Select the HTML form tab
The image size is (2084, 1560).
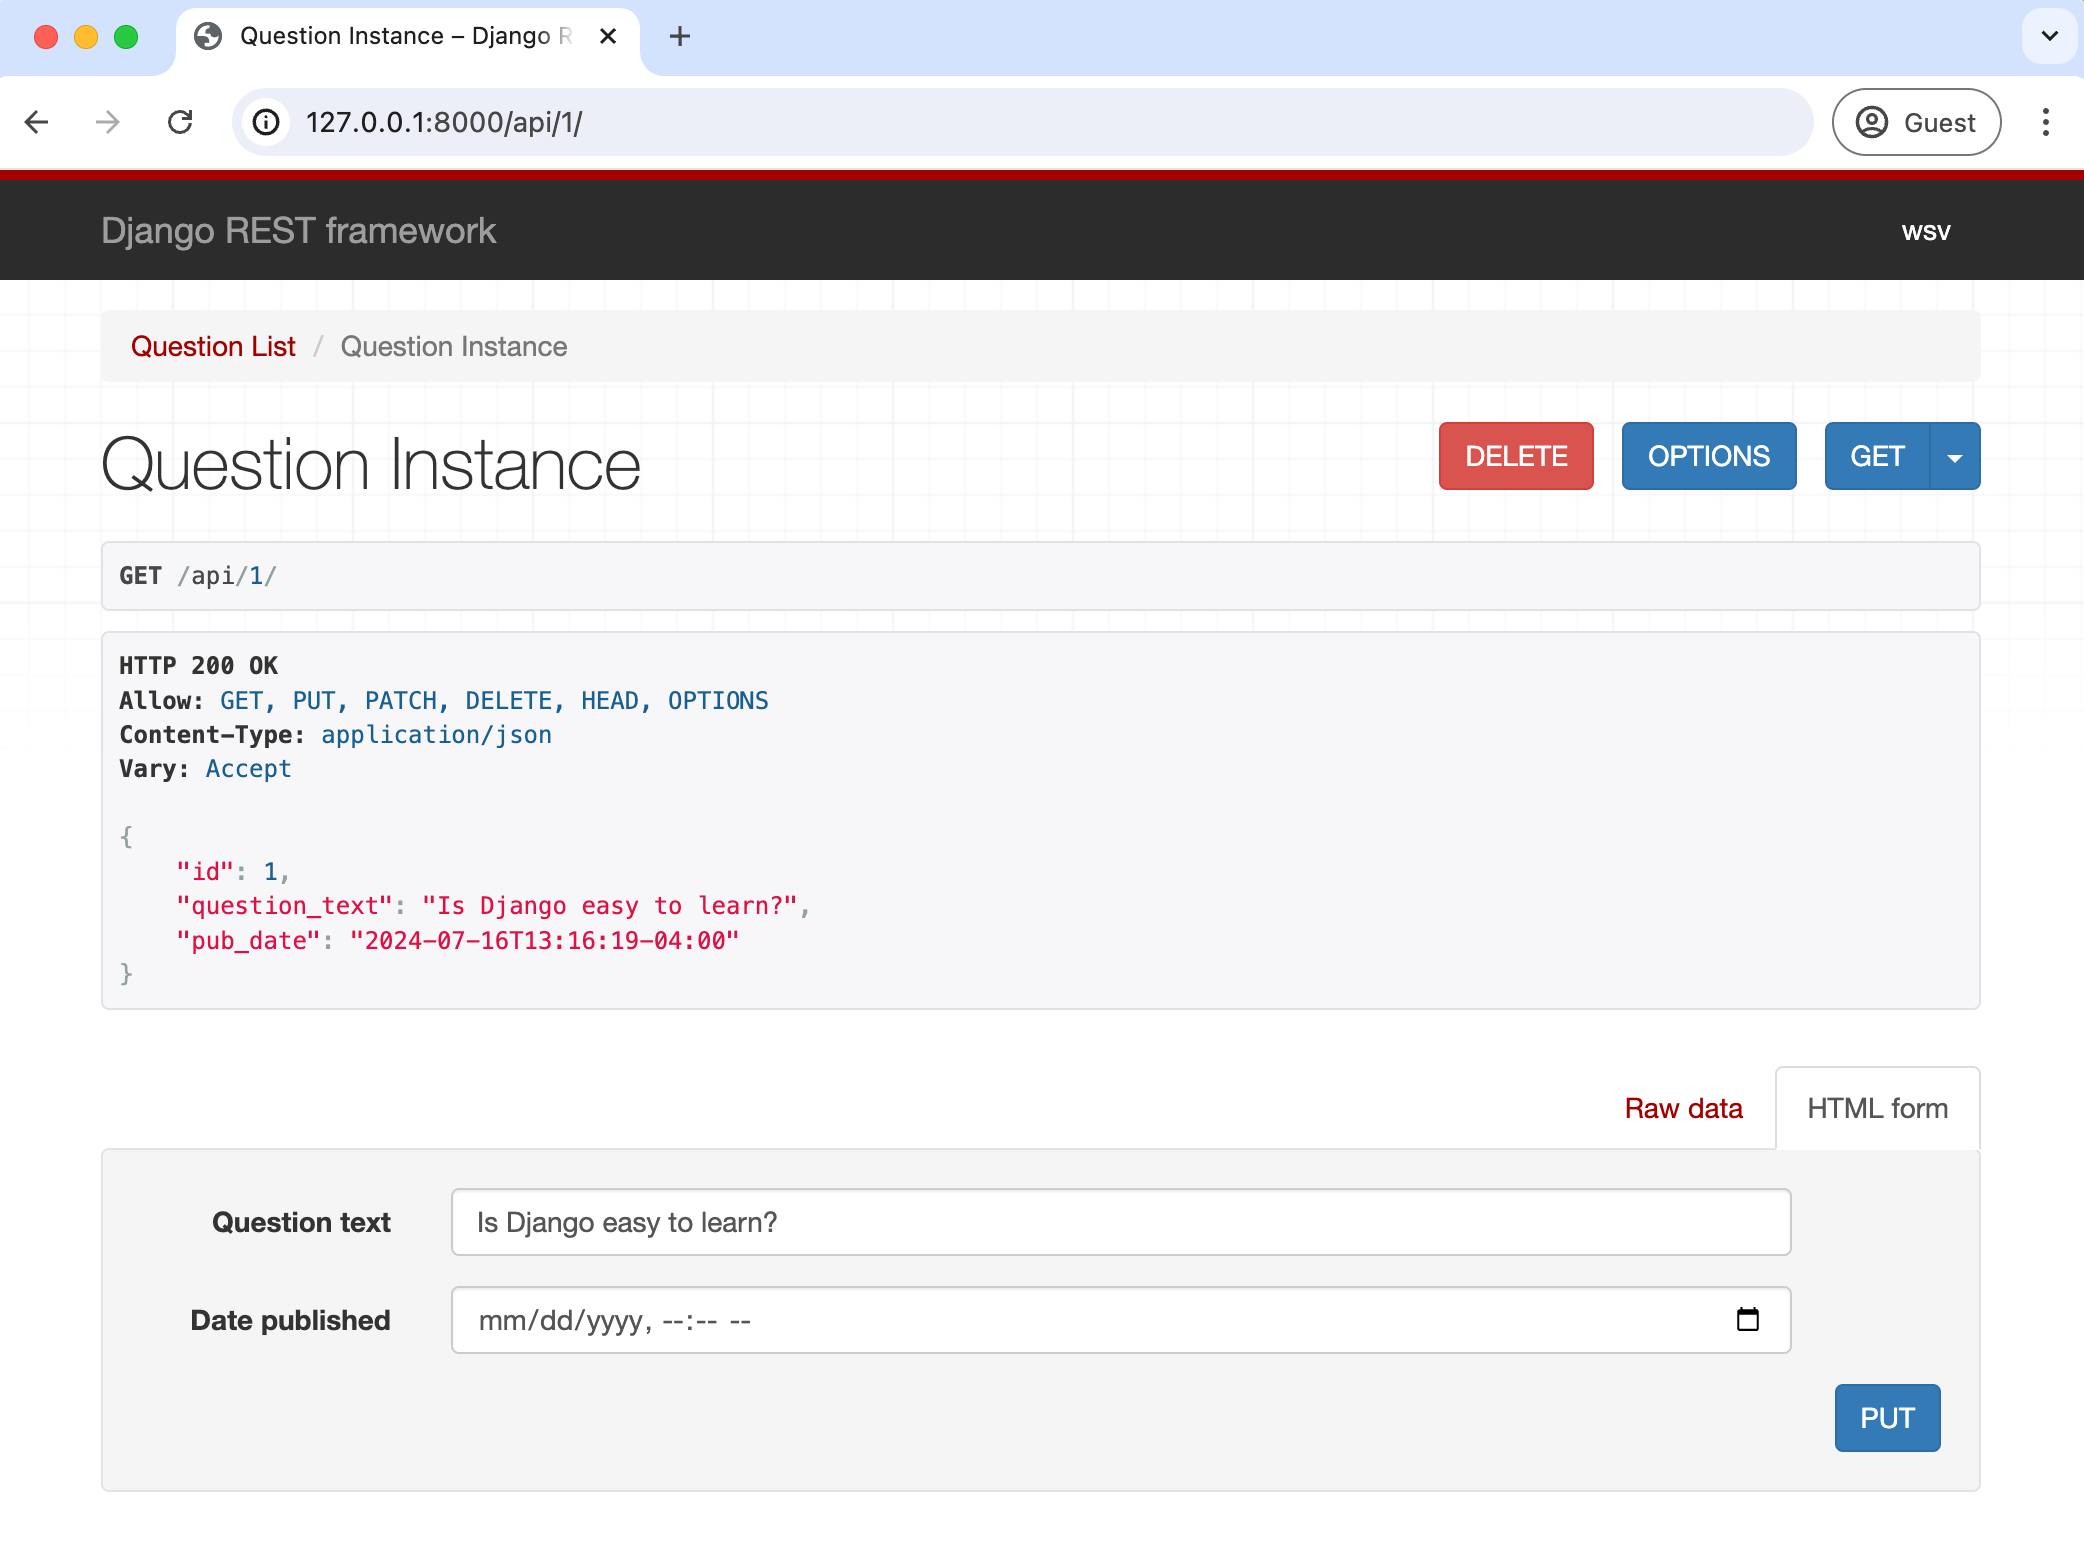(1877, 1108)
